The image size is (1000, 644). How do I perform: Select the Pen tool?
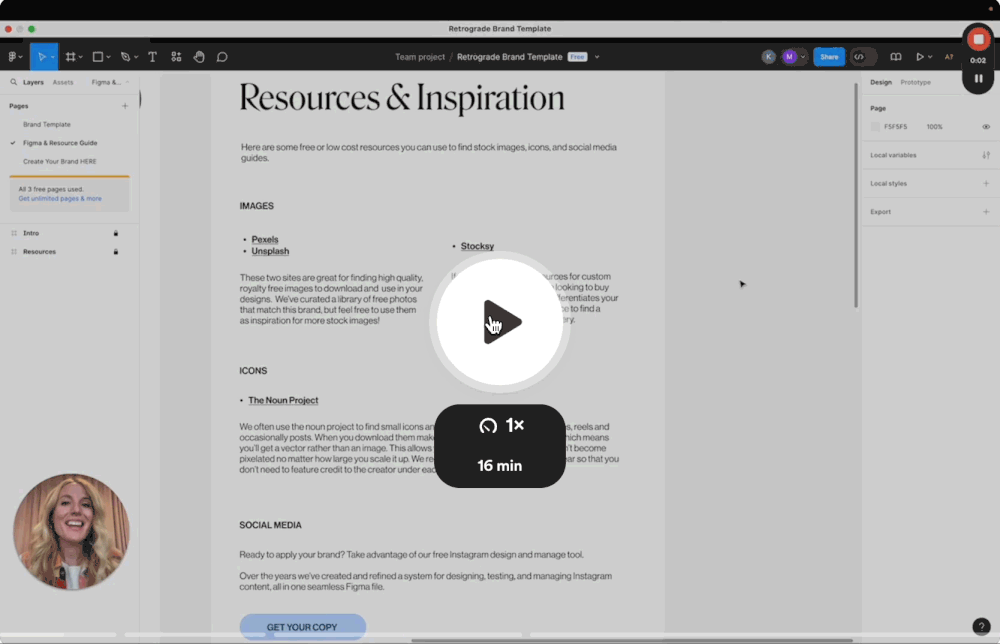[125, 57]
